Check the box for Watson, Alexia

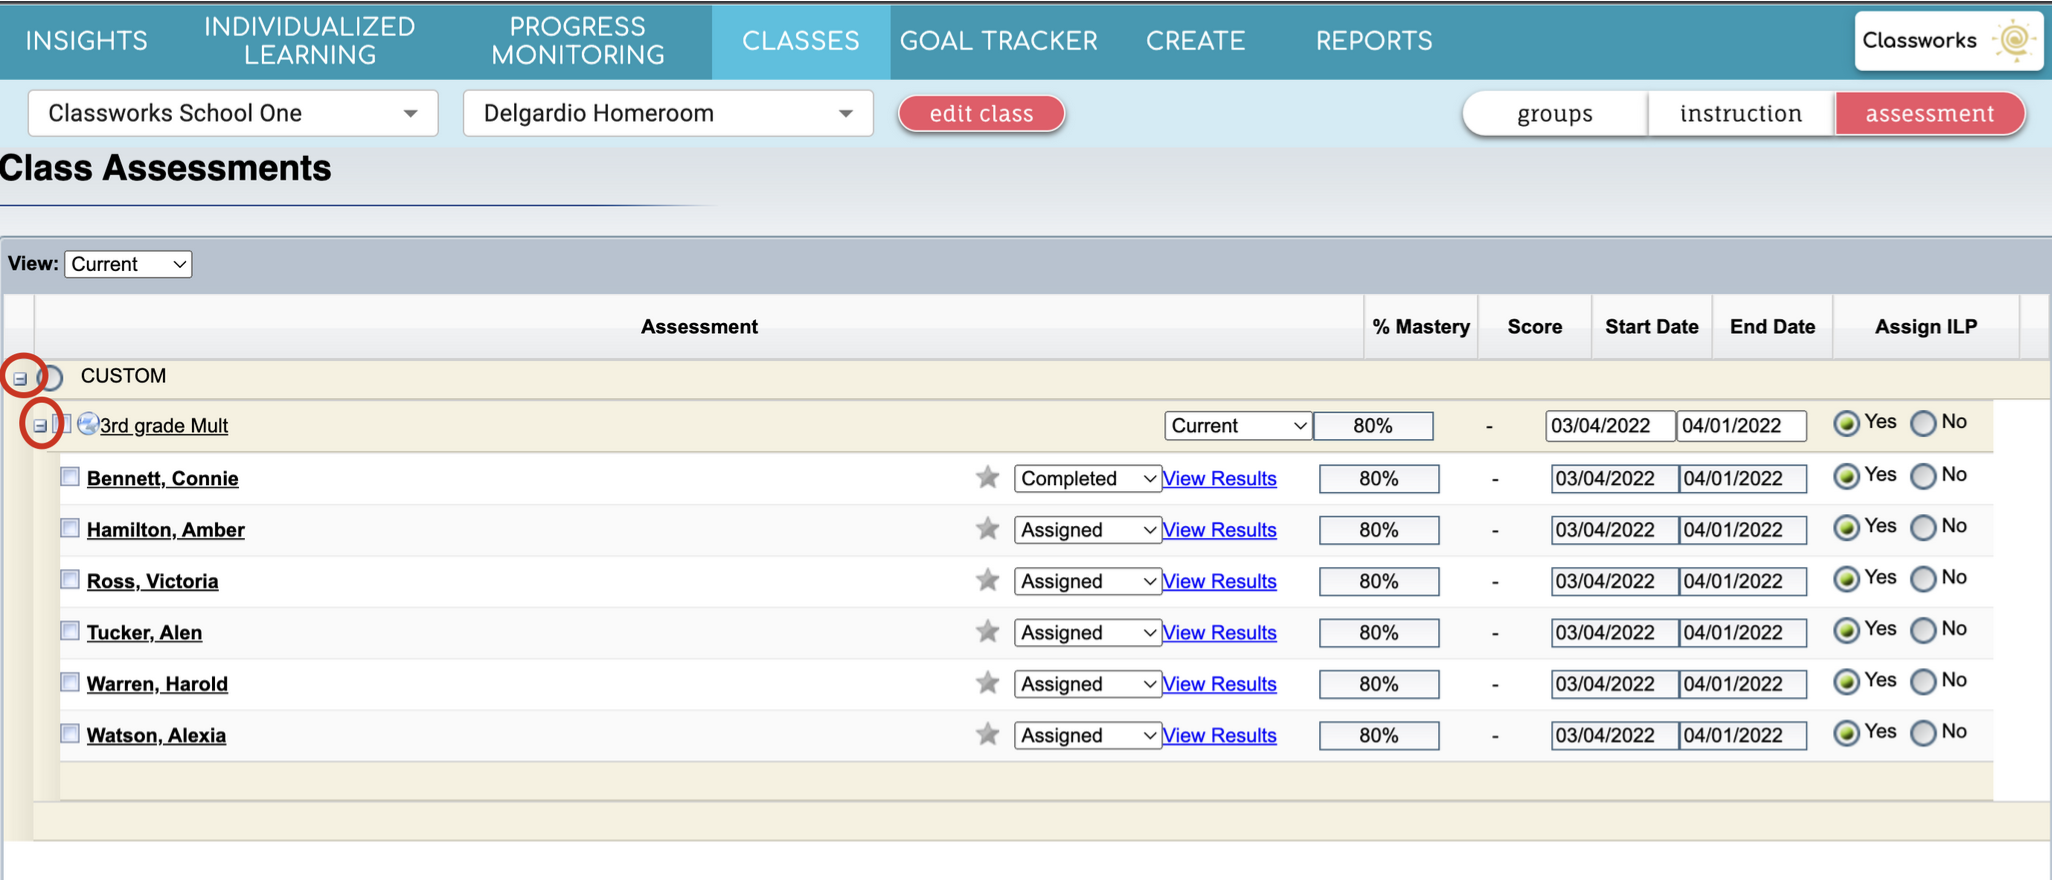pos(70,733)
